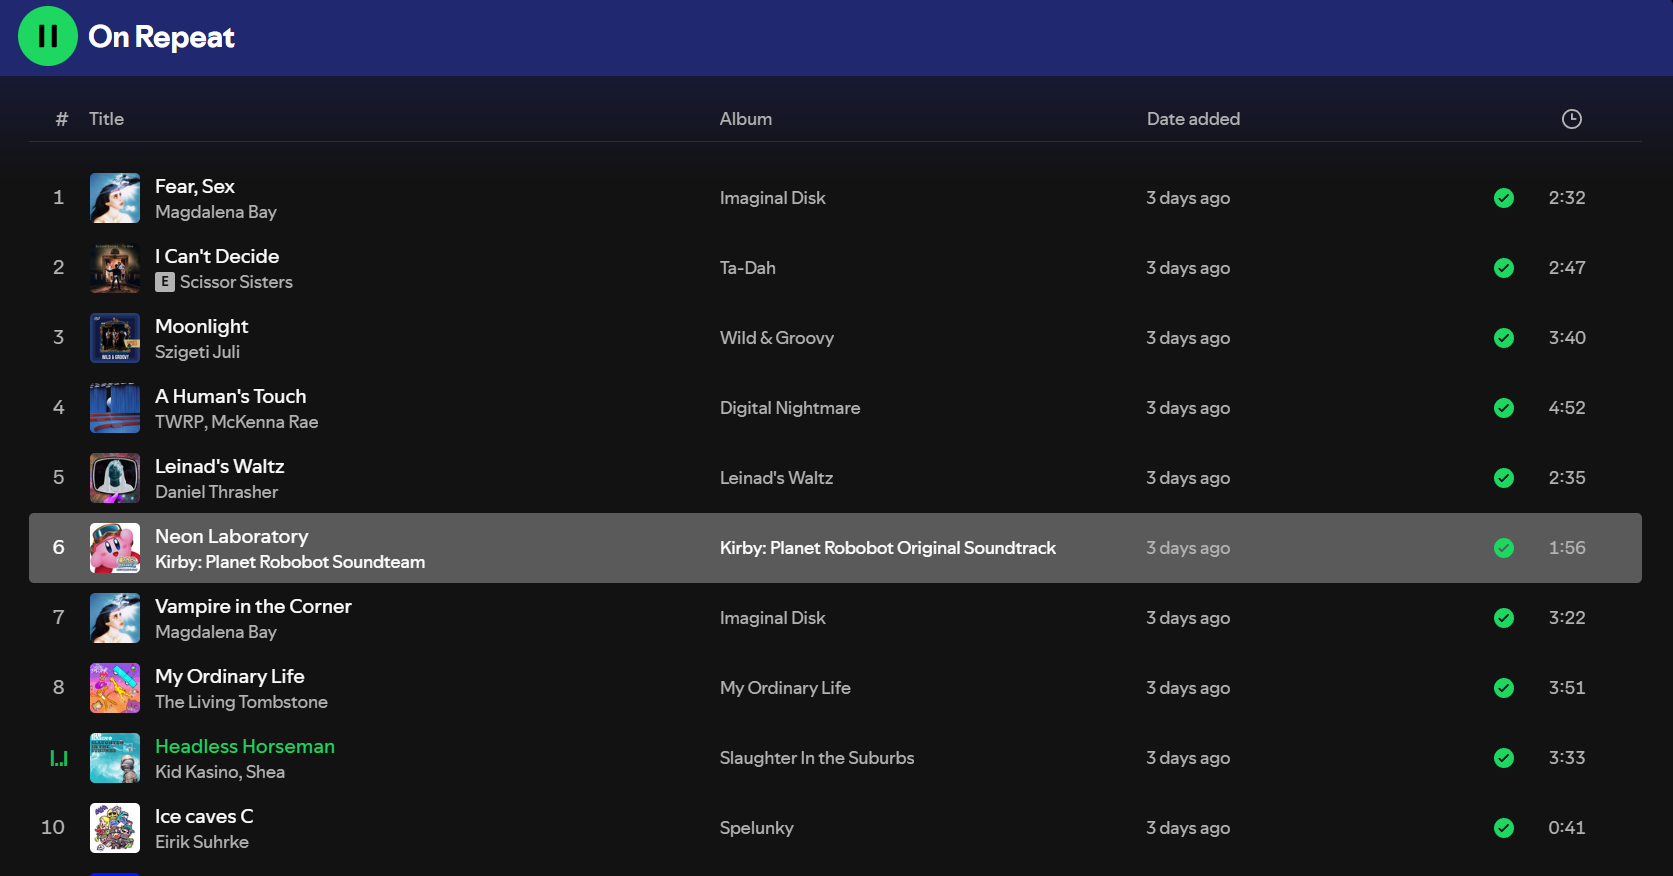This screenshot has height=876, width=1673.
Task: Open the Spelunky album link
Action: tap(757, 828)
